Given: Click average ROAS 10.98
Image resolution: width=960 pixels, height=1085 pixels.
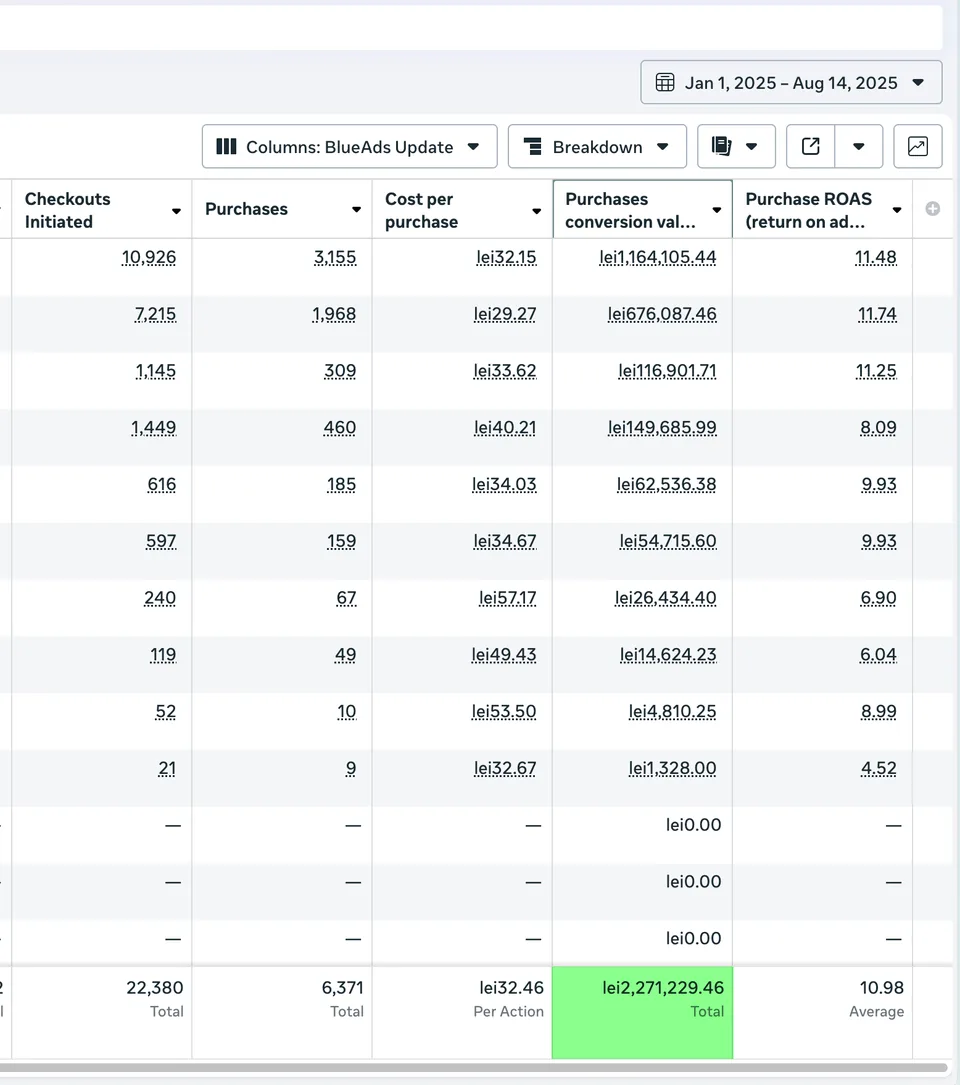Looking at the screenshot, I should click(882, 987).
